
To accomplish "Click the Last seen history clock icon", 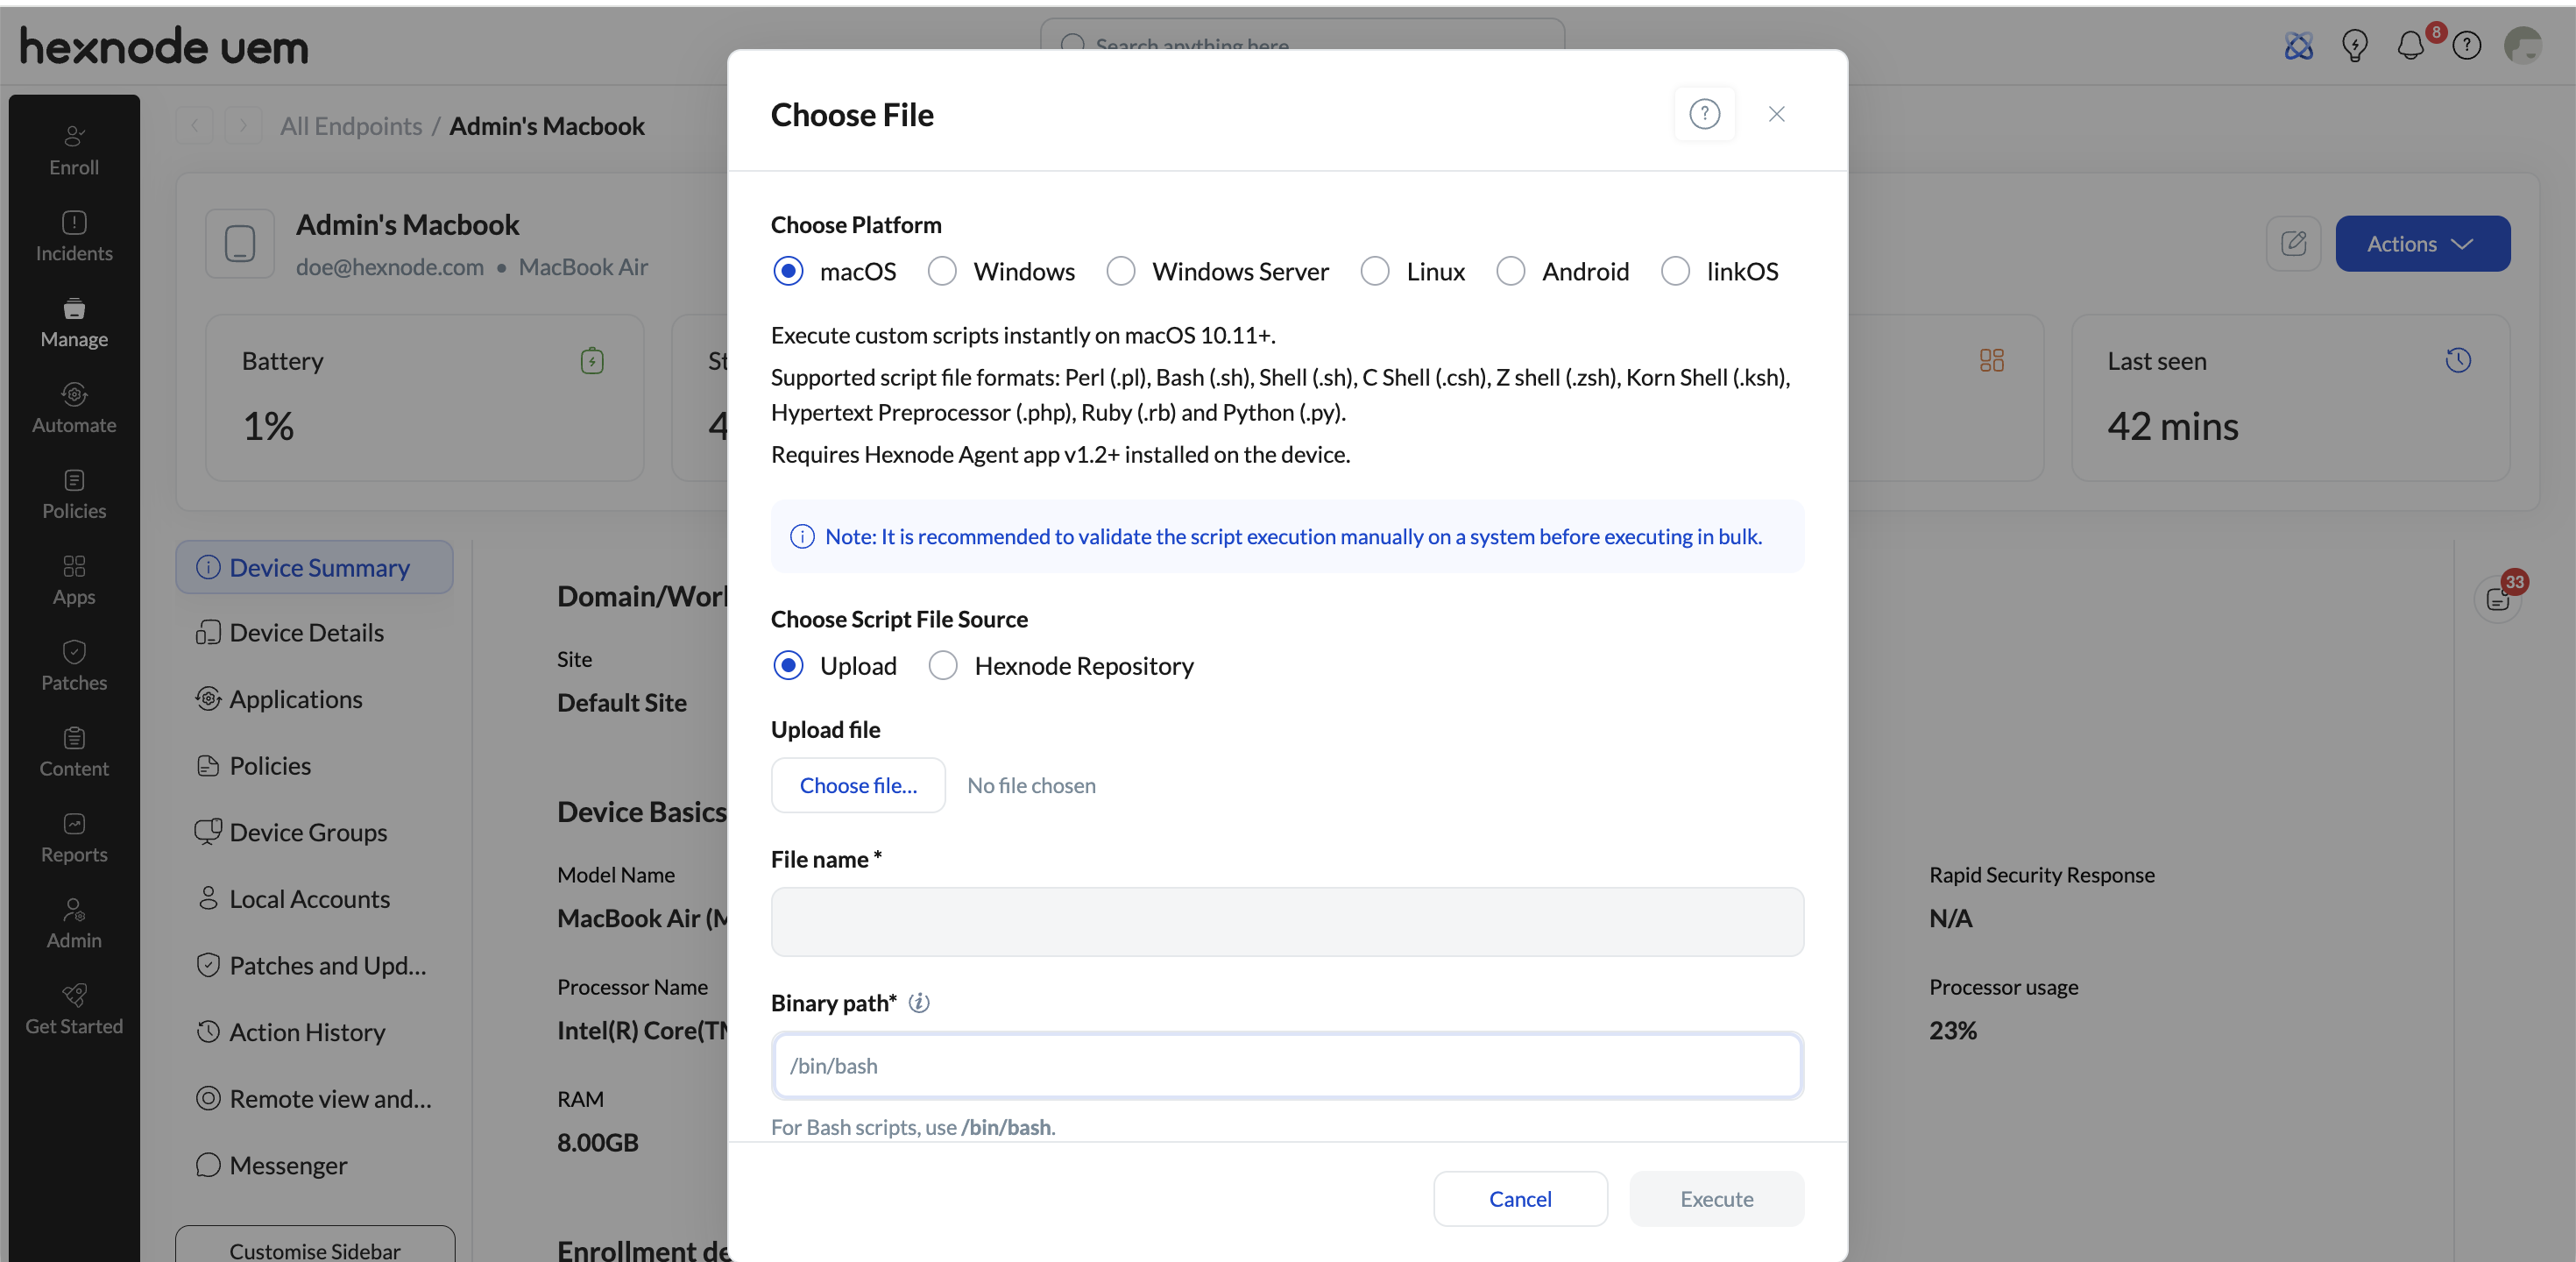I will [2458, 360].
